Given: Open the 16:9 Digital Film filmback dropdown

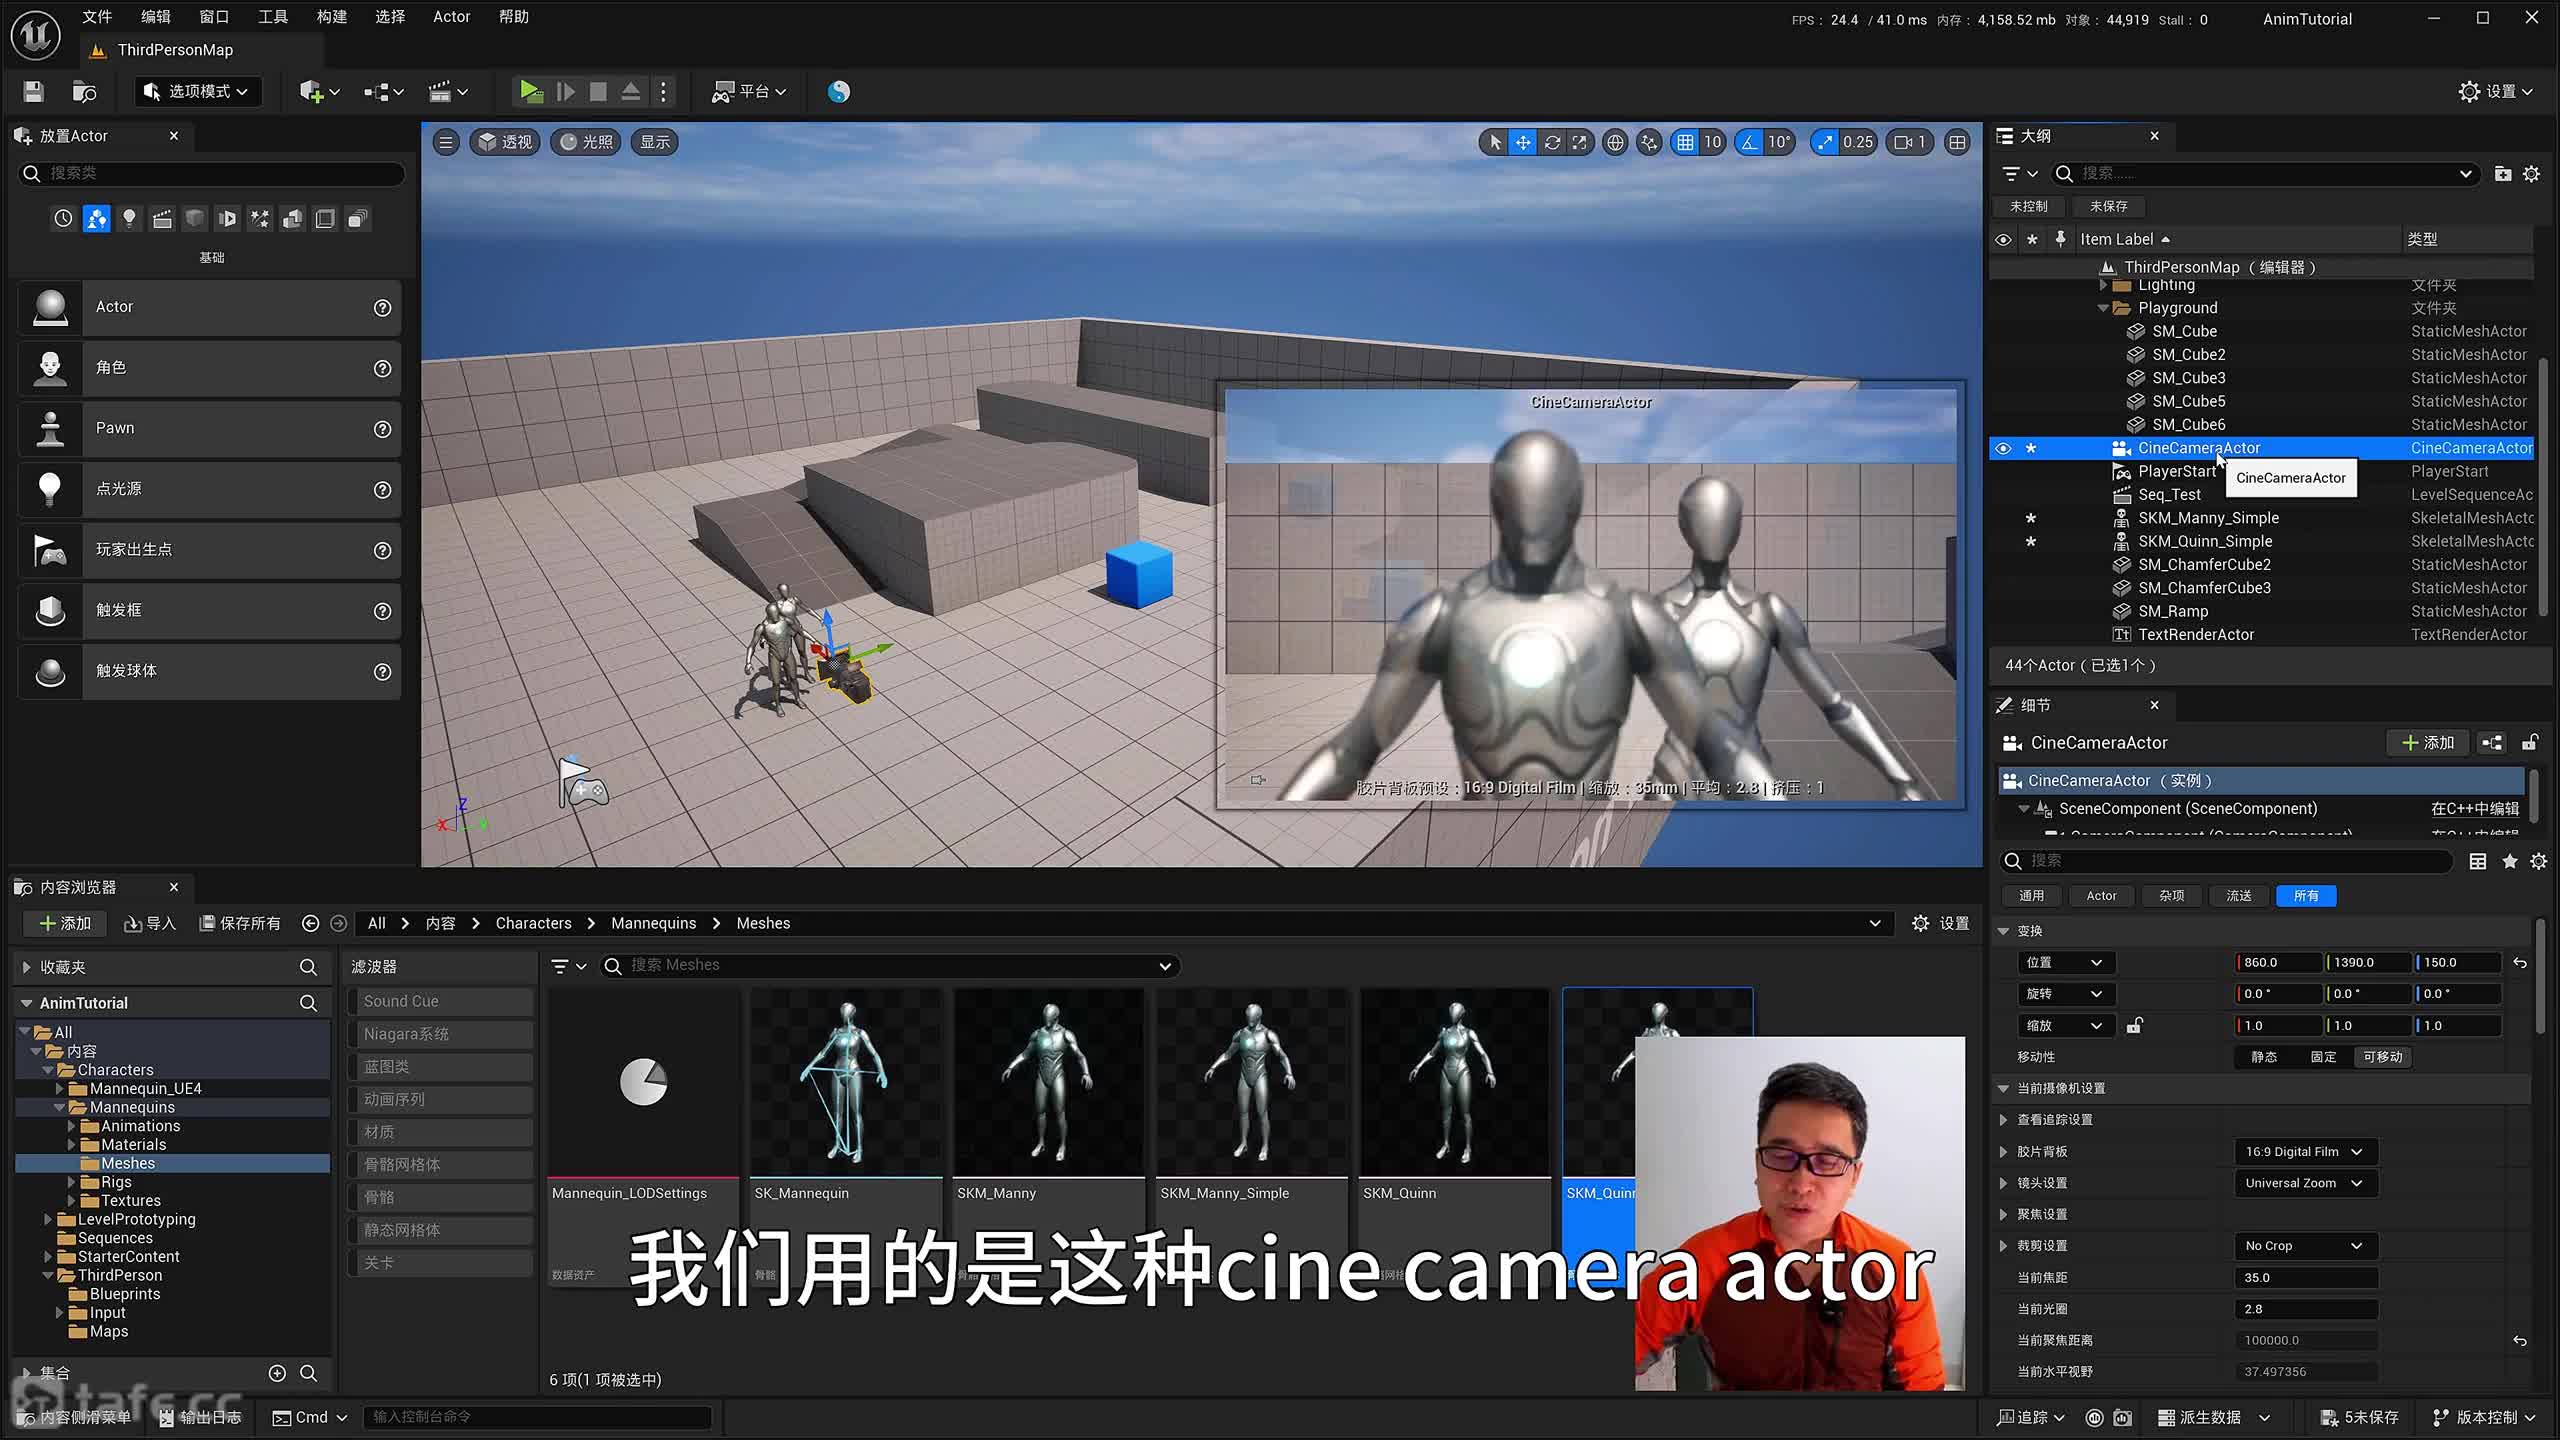Looking at the screenshot, I should pyautogui.click(x=2303, y=1151).
